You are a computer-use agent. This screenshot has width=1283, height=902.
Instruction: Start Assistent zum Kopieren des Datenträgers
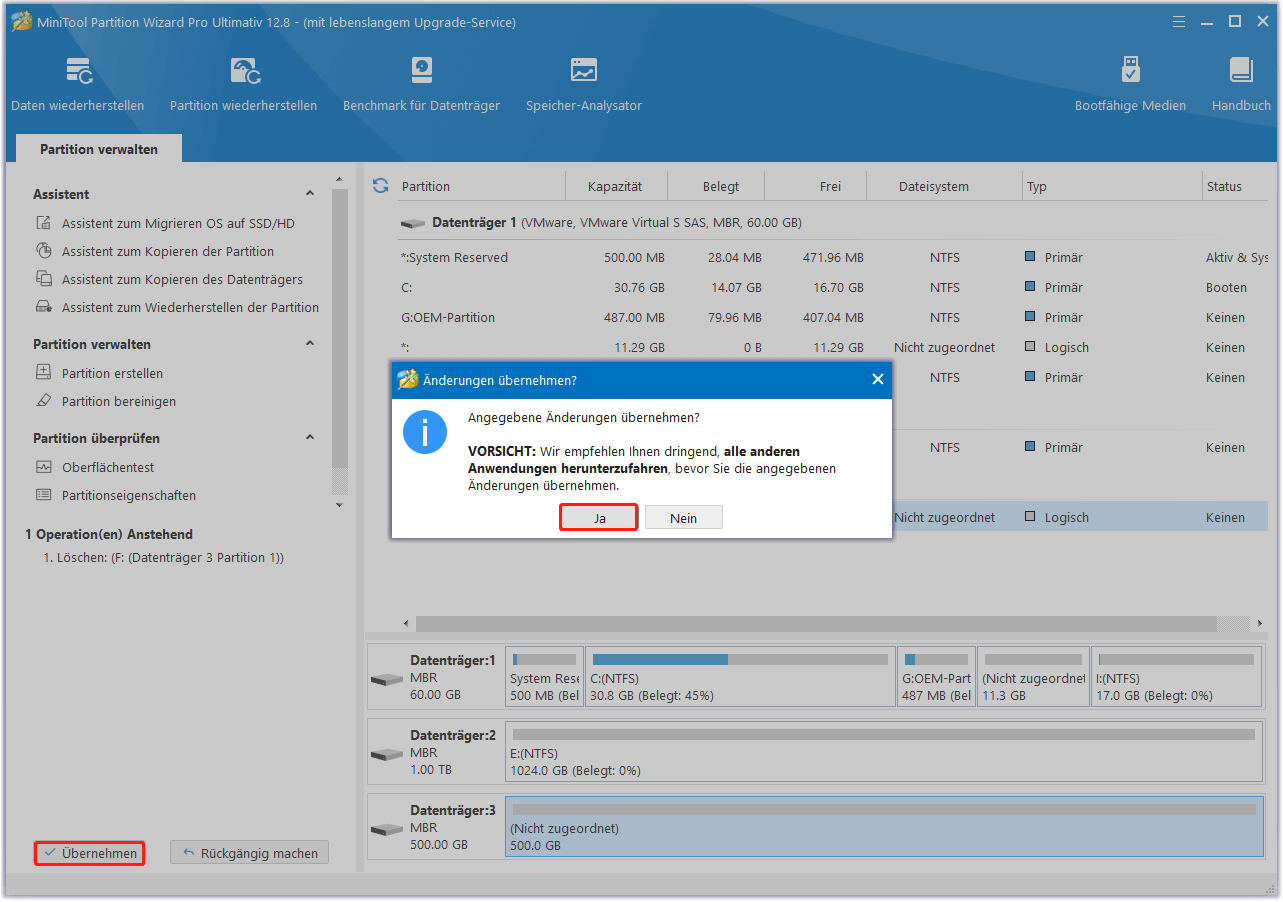[169, 280]
